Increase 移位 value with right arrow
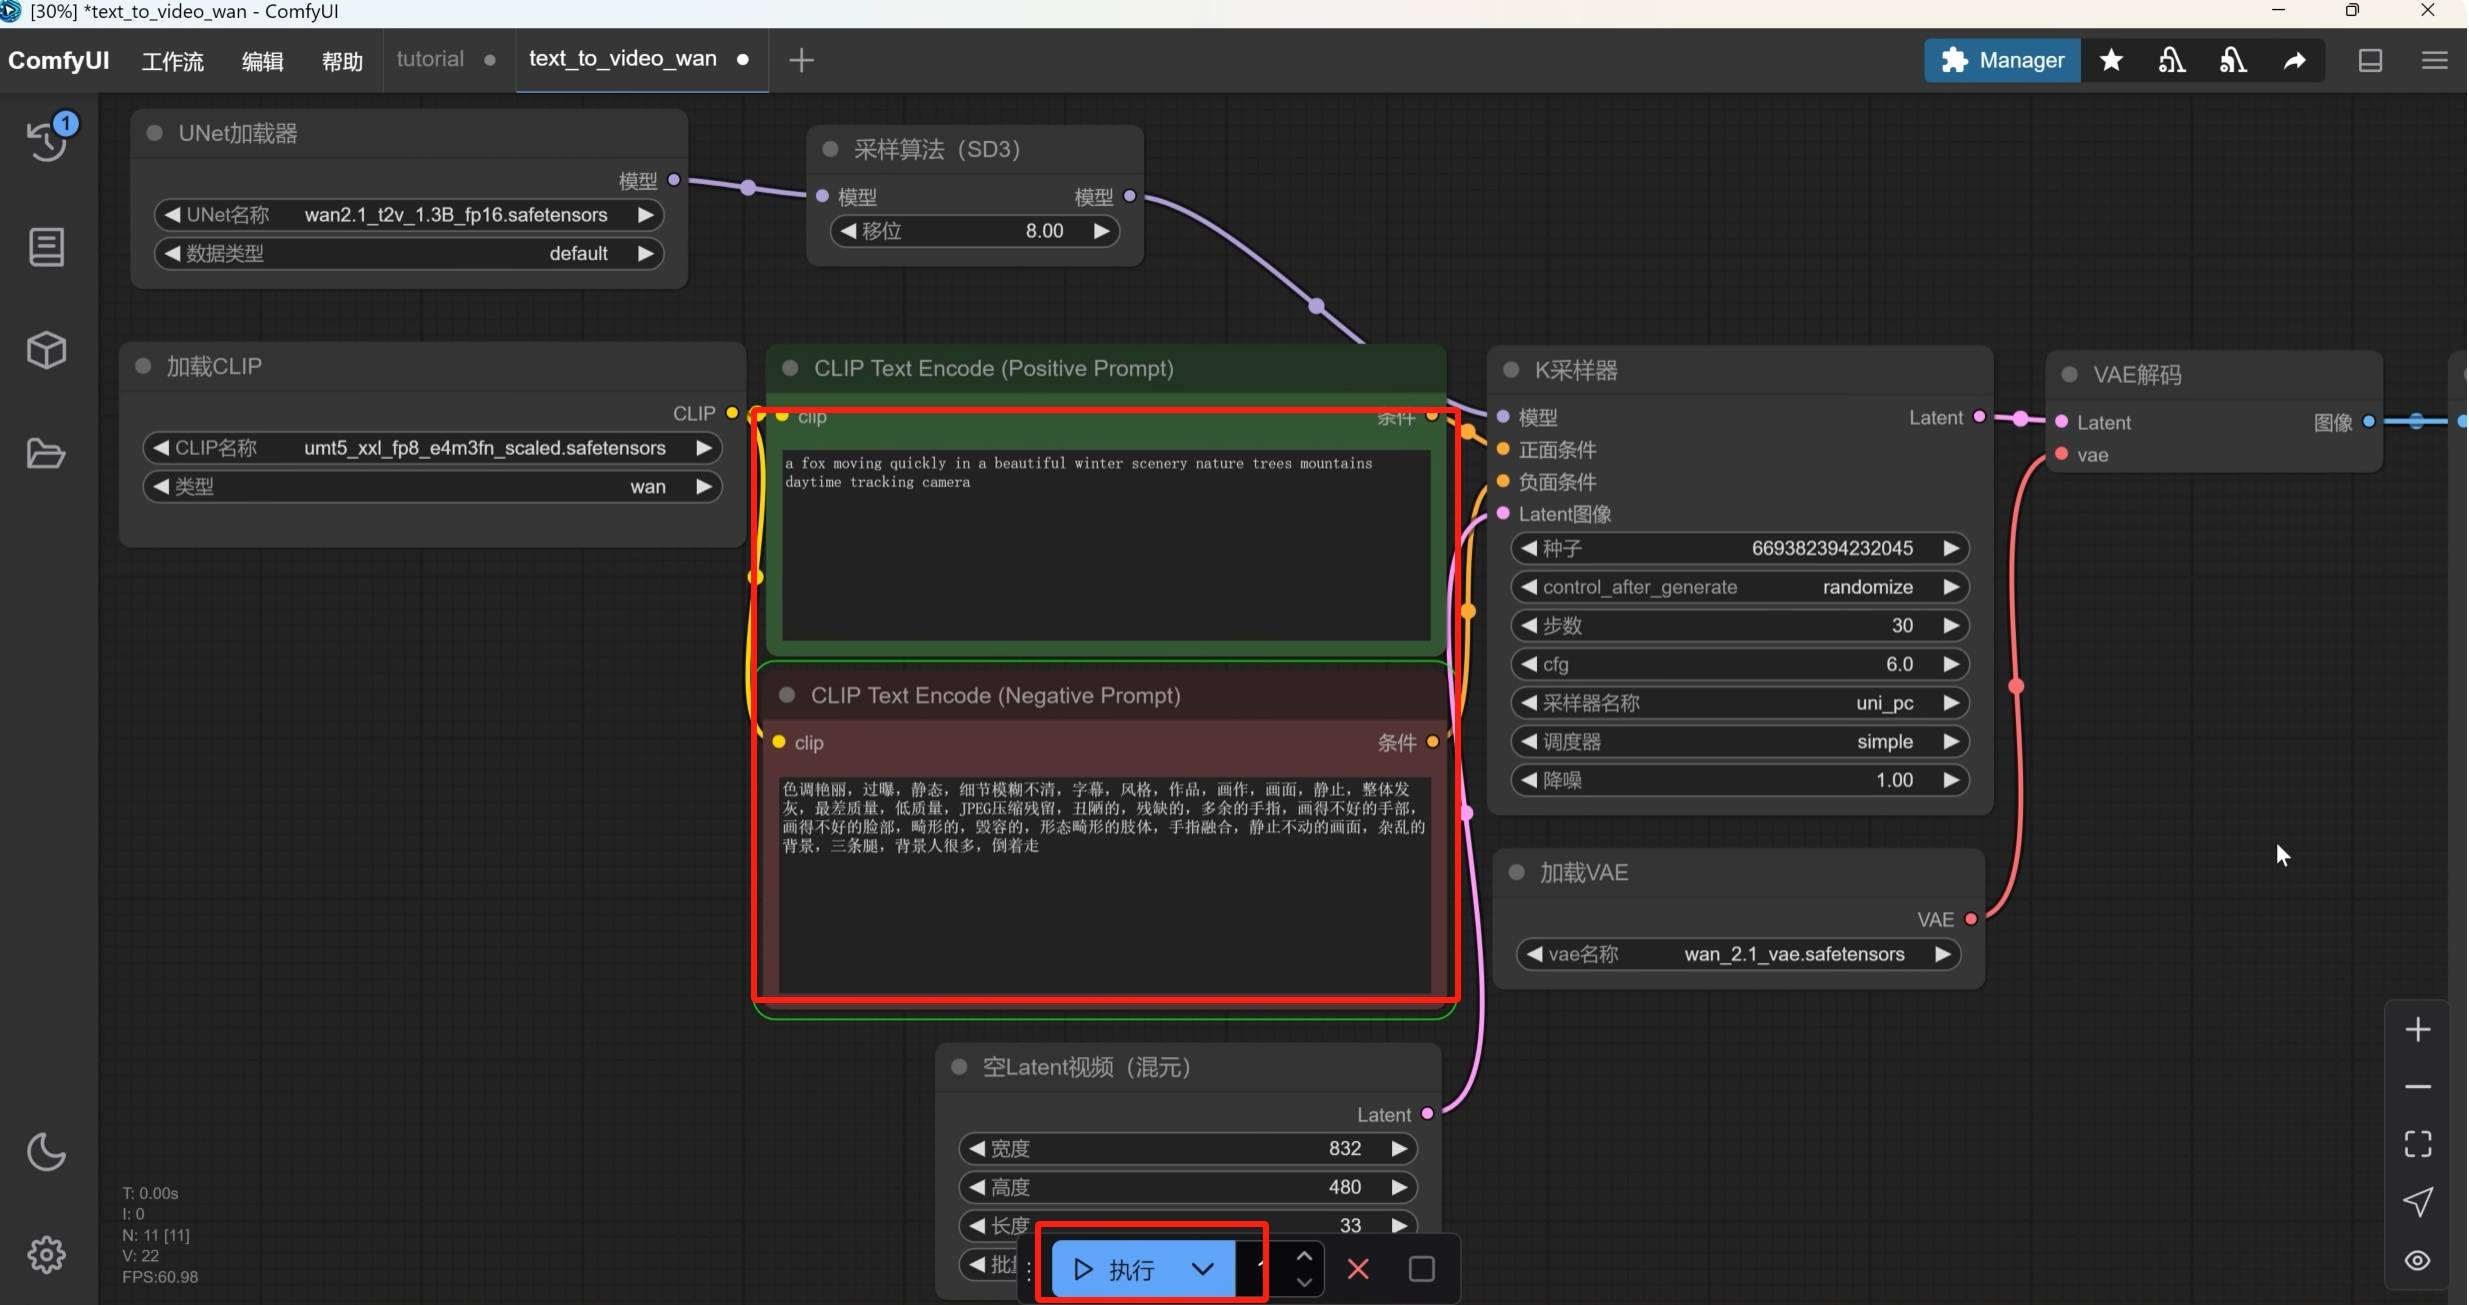 [1101, 231]
